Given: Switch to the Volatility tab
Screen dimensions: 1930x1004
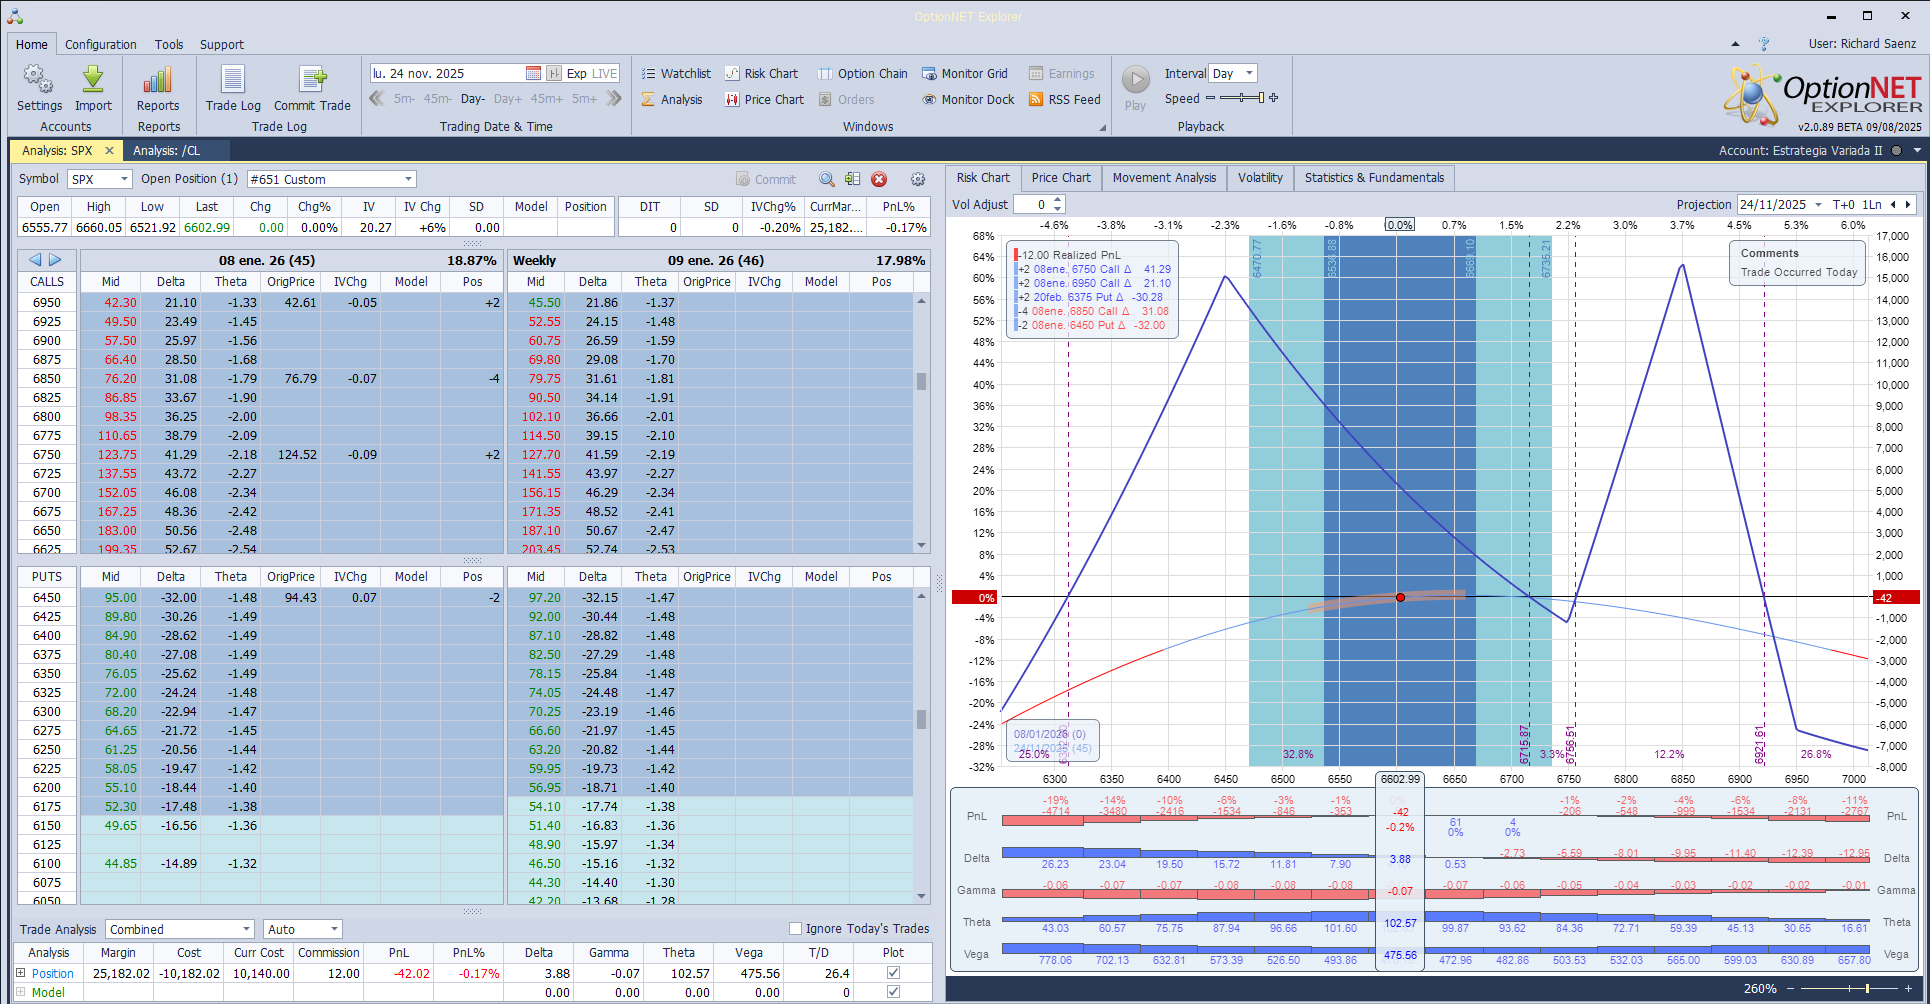Looking at the screenshot, I should tap(1260, 178).
